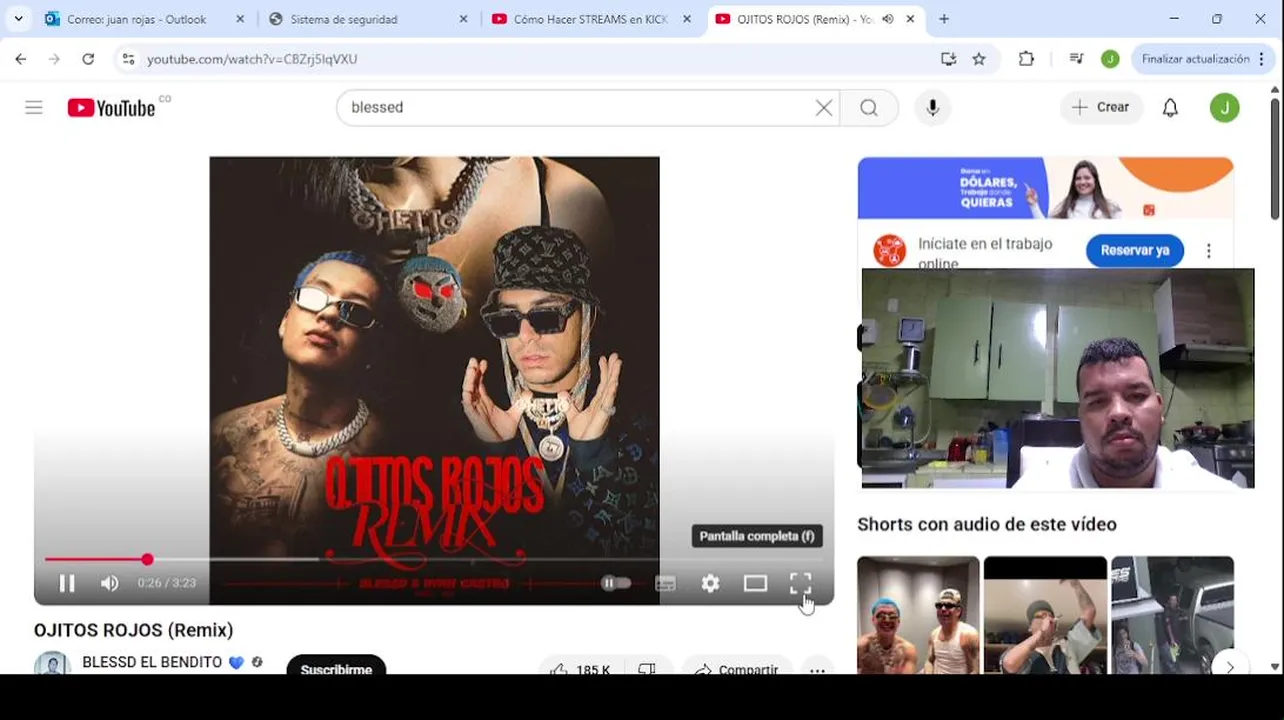Run search with magnifier button
This screenshot has height=720, width=1284.
(869, 107)
